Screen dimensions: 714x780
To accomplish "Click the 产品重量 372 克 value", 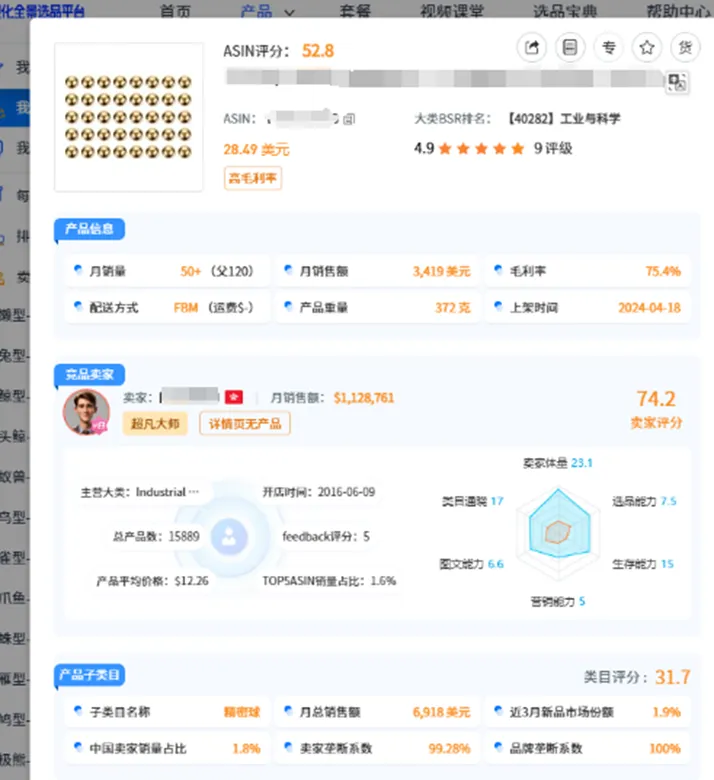I will [453, 308].
